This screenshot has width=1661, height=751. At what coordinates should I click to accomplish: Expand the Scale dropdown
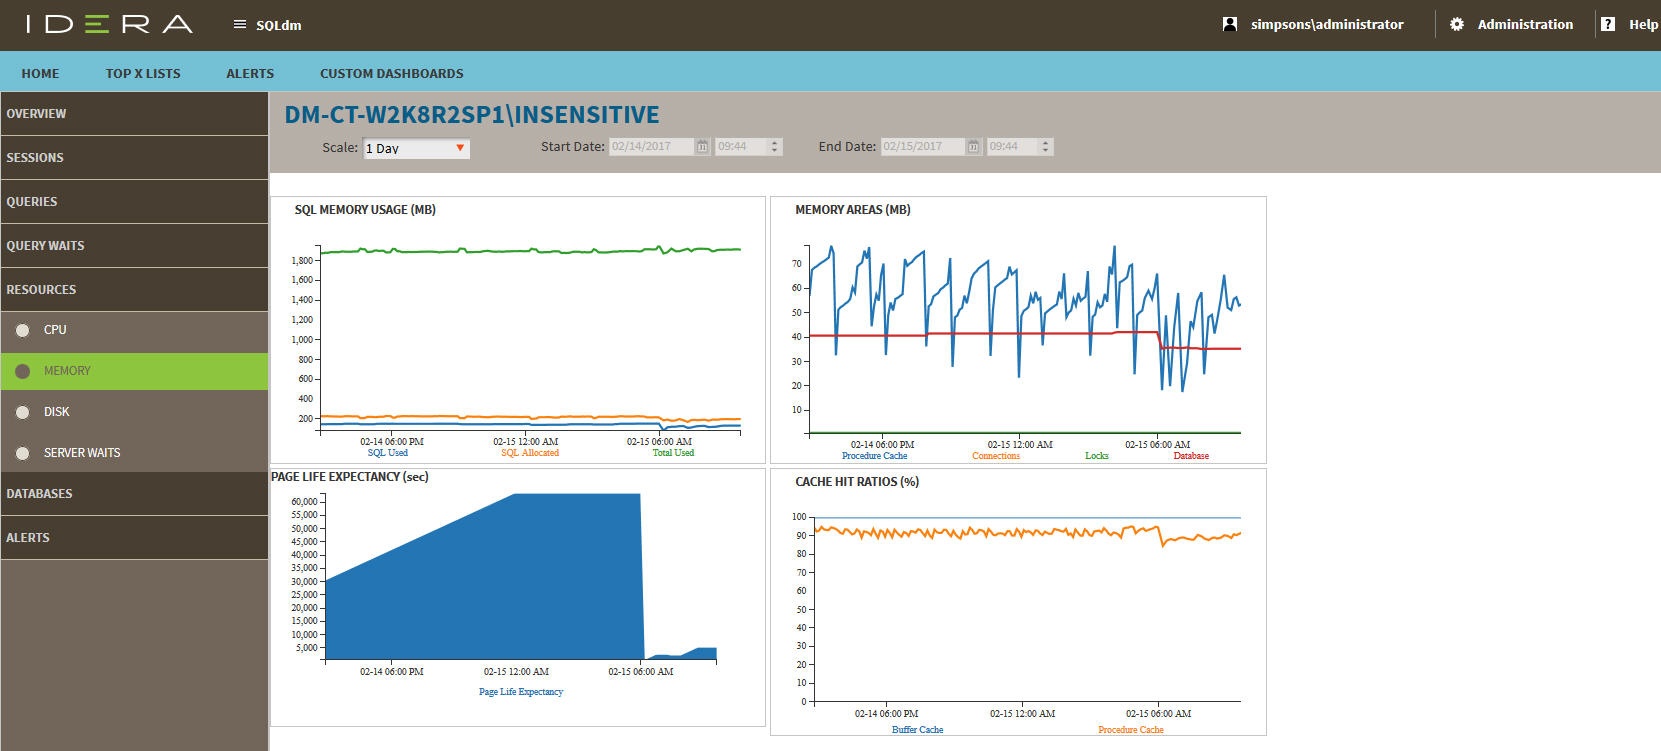coord(416,148)
